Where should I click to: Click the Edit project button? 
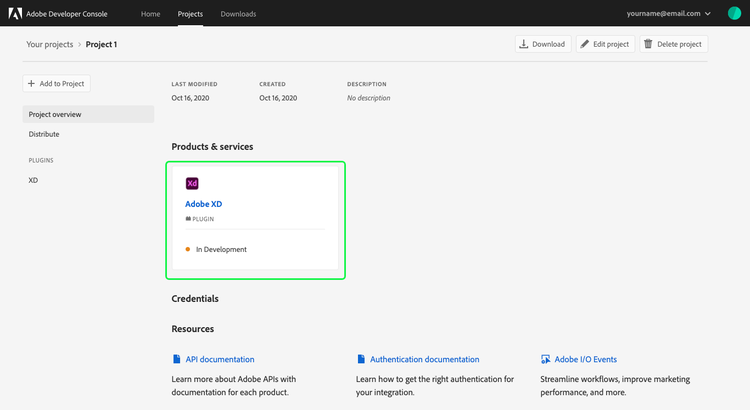(x=605, y=44)
